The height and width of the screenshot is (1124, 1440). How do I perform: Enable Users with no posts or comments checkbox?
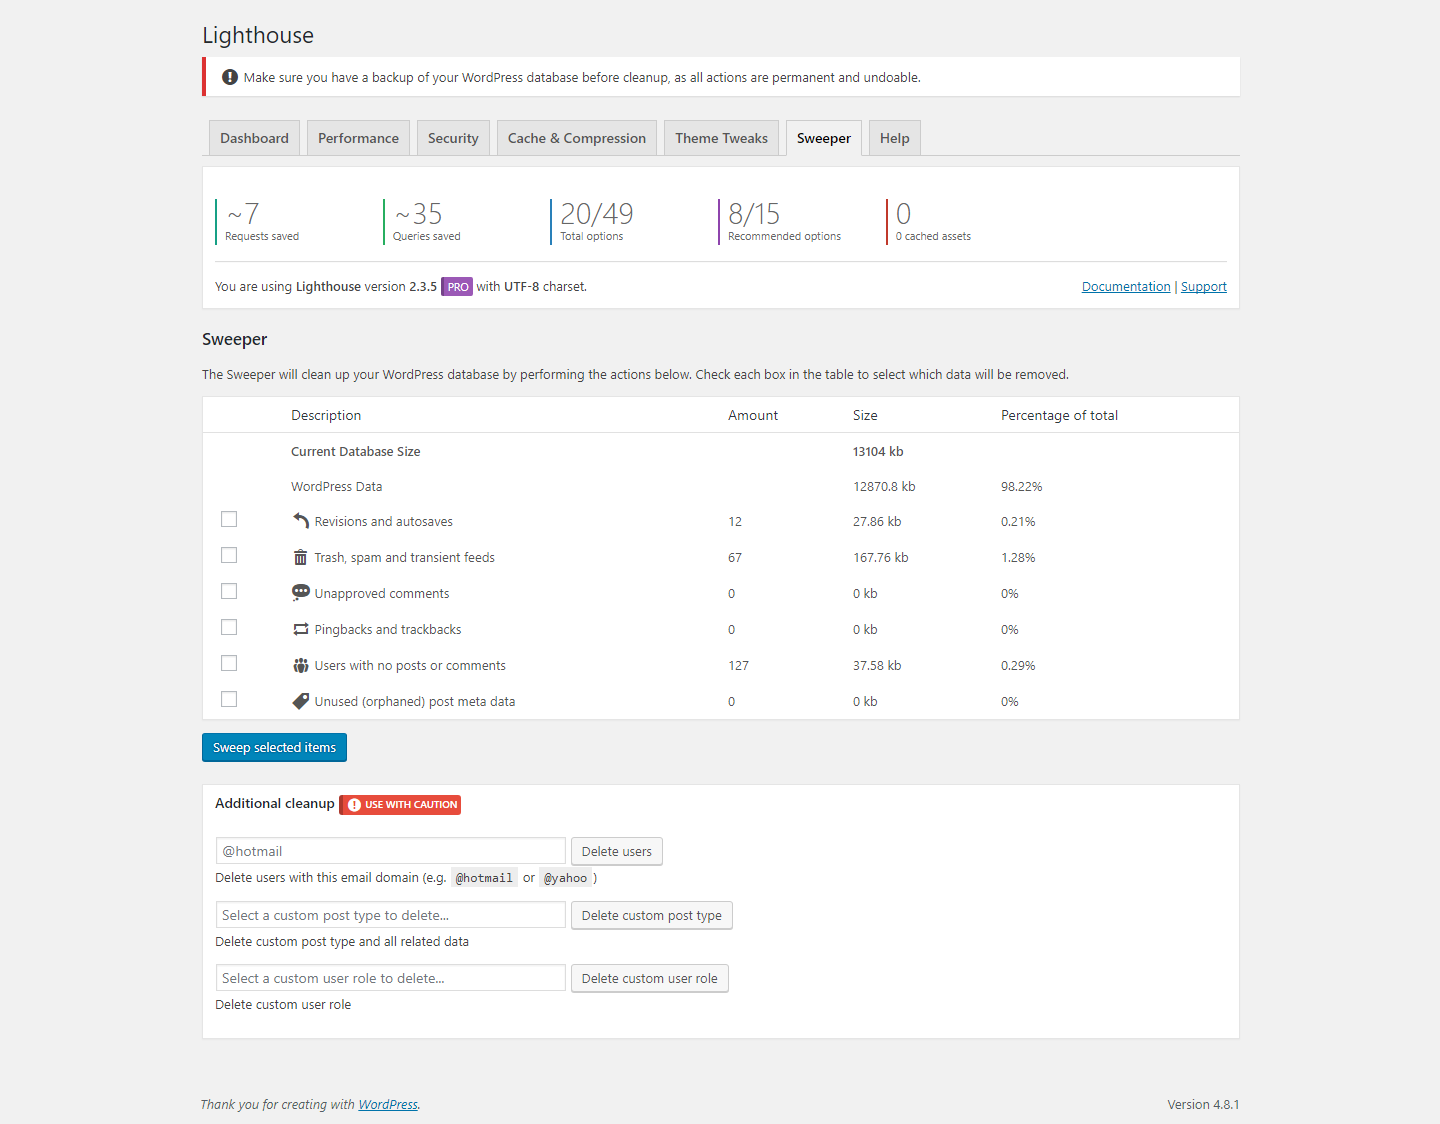point(229,663)
